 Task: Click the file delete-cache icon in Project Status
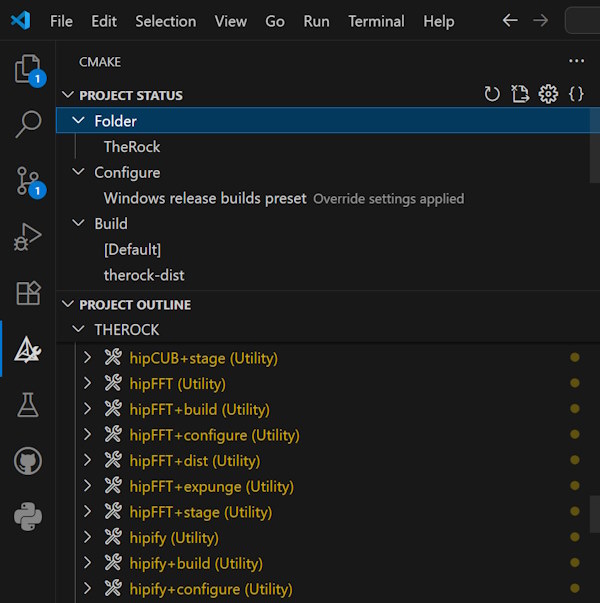click(x=520, y=94)
